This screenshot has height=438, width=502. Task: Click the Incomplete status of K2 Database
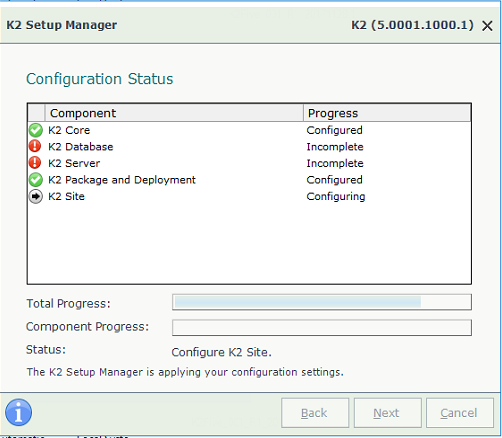click(335, 147)
